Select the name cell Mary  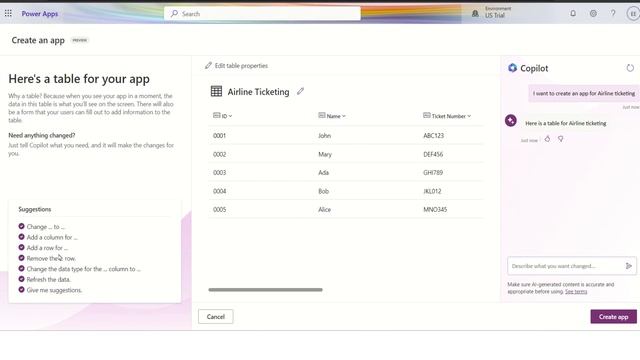325,154
